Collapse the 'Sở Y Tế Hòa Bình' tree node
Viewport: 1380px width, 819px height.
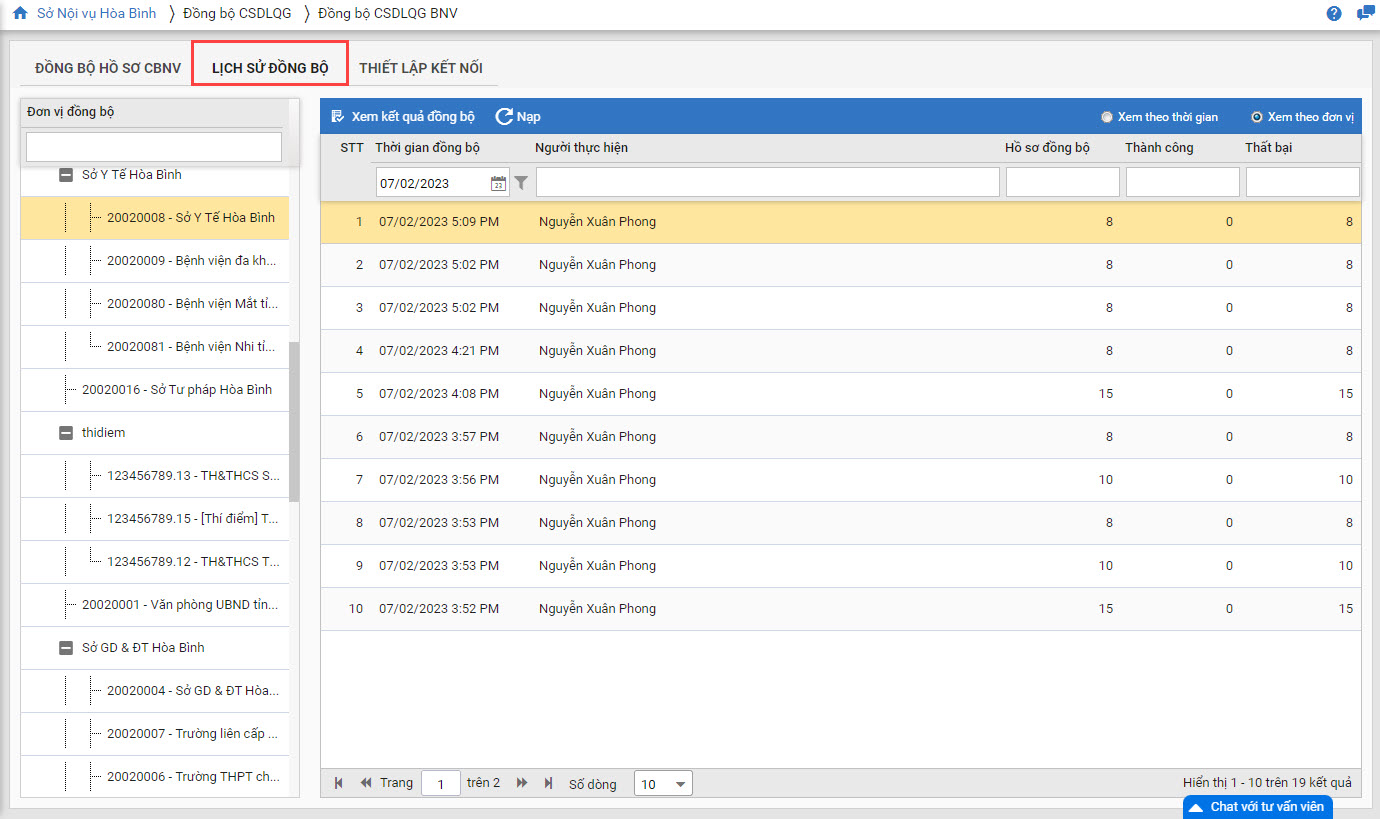point(66,175)
